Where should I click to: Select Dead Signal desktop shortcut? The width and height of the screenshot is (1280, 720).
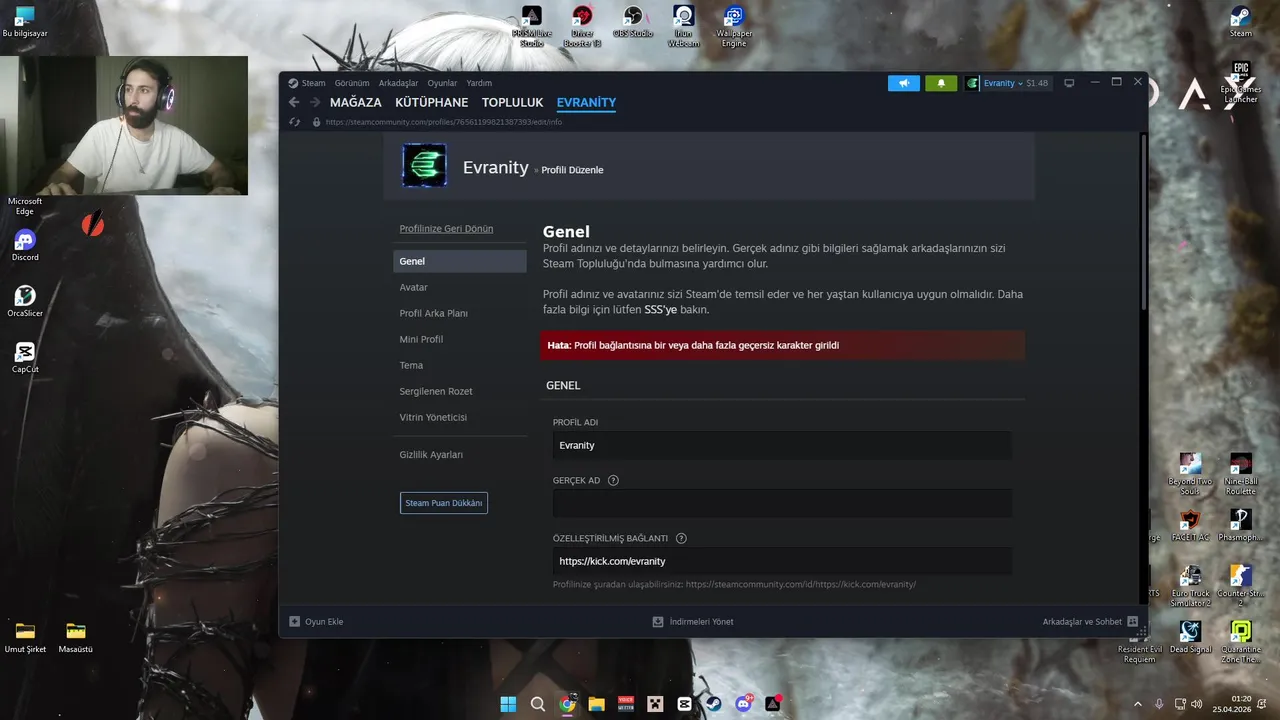click(1190, 636)
